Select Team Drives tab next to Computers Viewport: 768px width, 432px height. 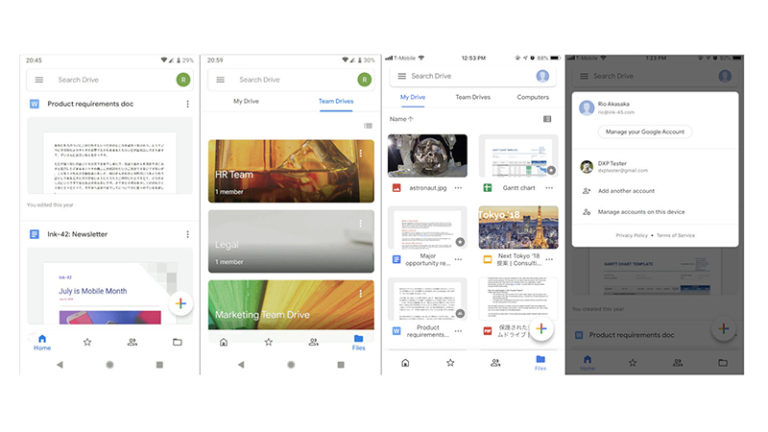pyautogui.click(x=473, y=97)
